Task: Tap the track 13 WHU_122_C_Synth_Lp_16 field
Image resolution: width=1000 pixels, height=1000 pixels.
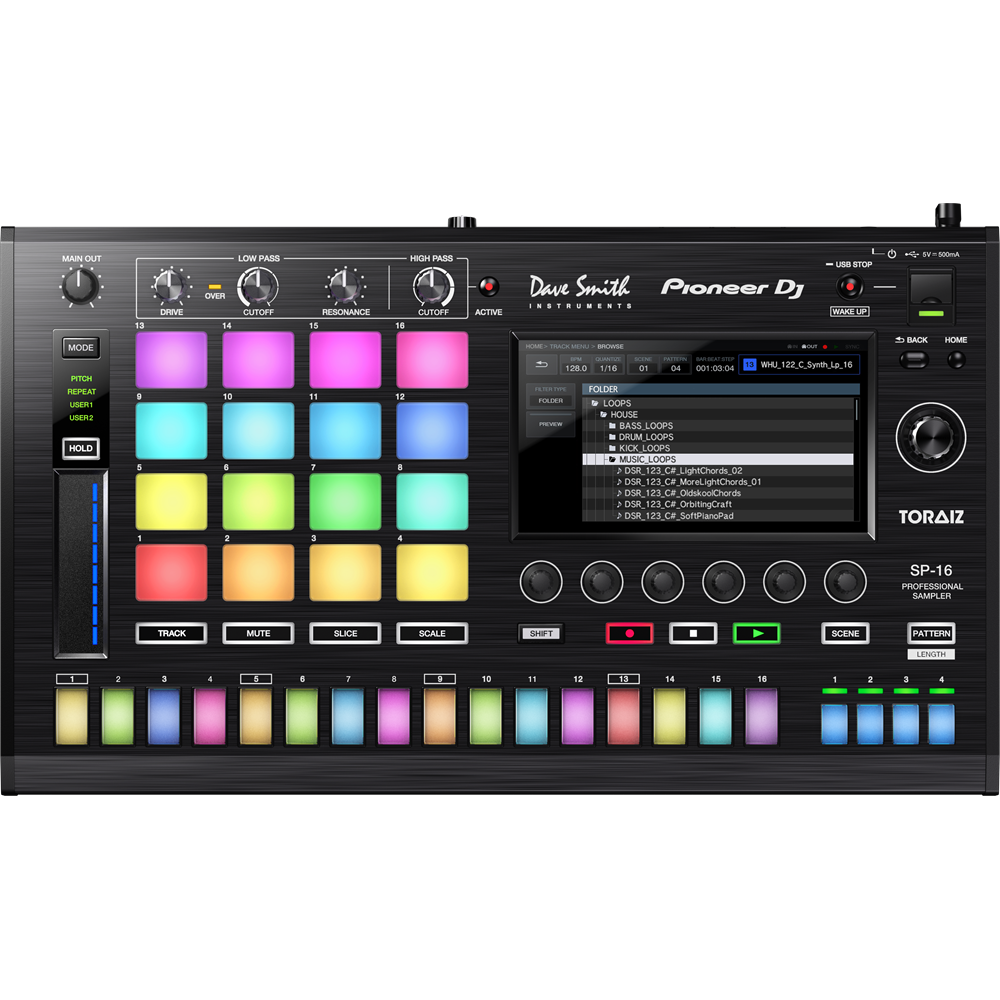Action: (x=799, y=365)
